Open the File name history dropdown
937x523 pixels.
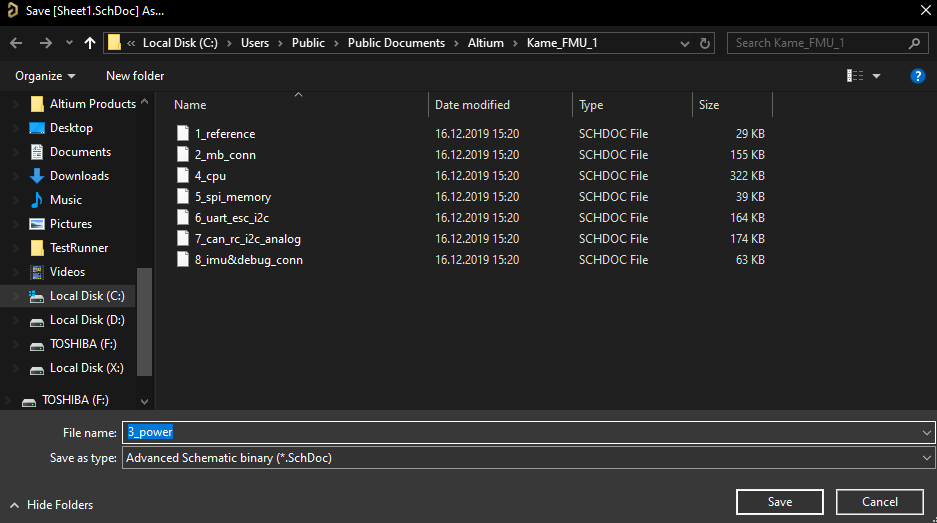click(926, 432)
